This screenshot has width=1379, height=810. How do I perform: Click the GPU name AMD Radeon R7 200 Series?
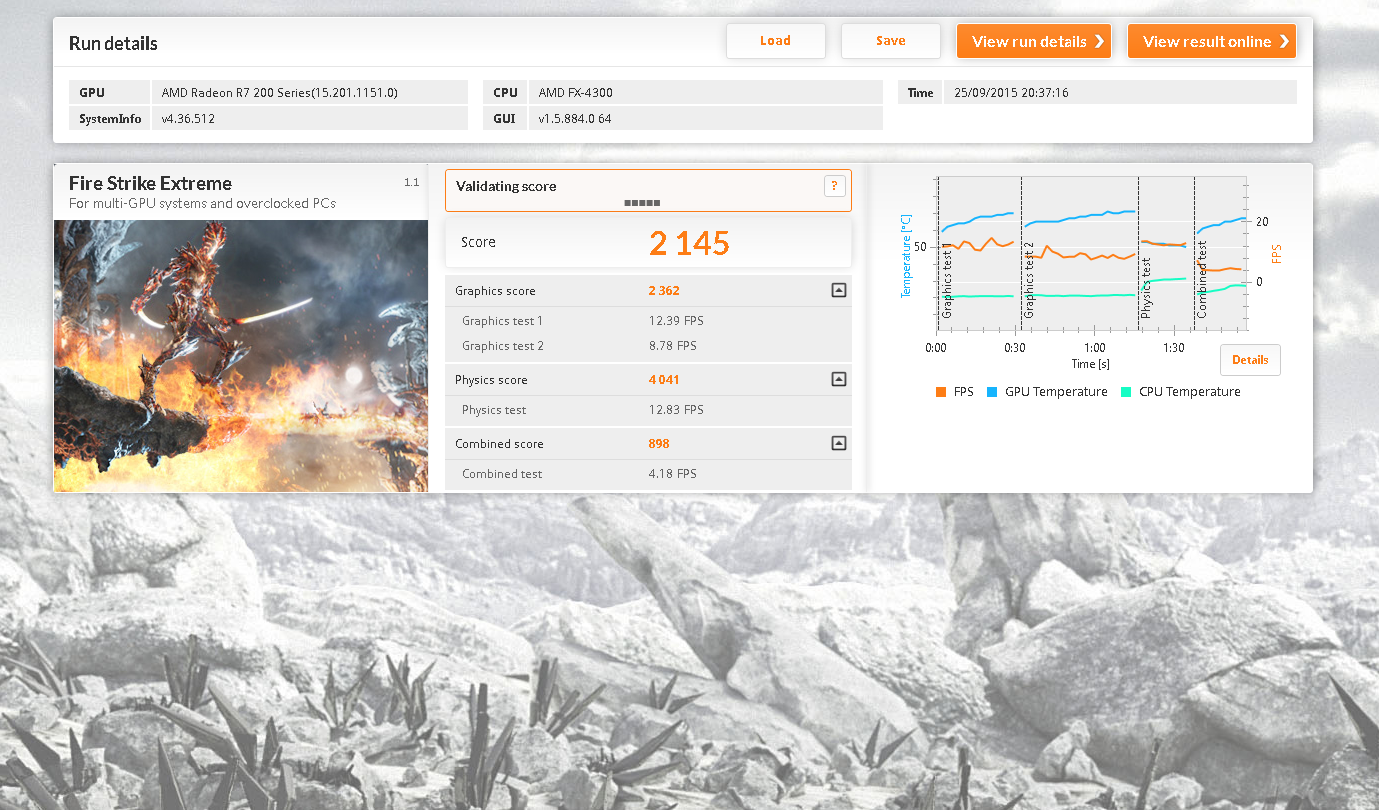(x=280, y=93)
